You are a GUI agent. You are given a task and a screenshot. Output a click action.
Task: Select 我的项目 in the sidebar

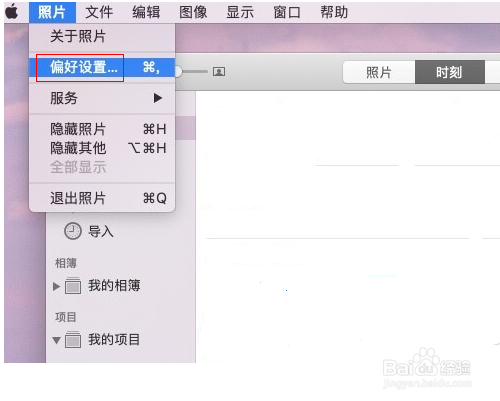tap(114, 340)
